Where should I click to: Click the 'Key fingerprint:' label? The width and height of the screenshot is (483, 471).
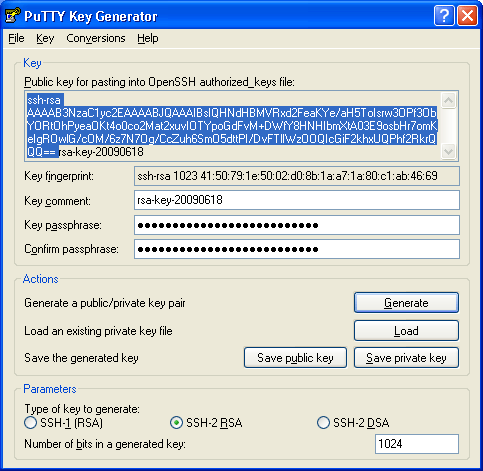tap(59, 176)
